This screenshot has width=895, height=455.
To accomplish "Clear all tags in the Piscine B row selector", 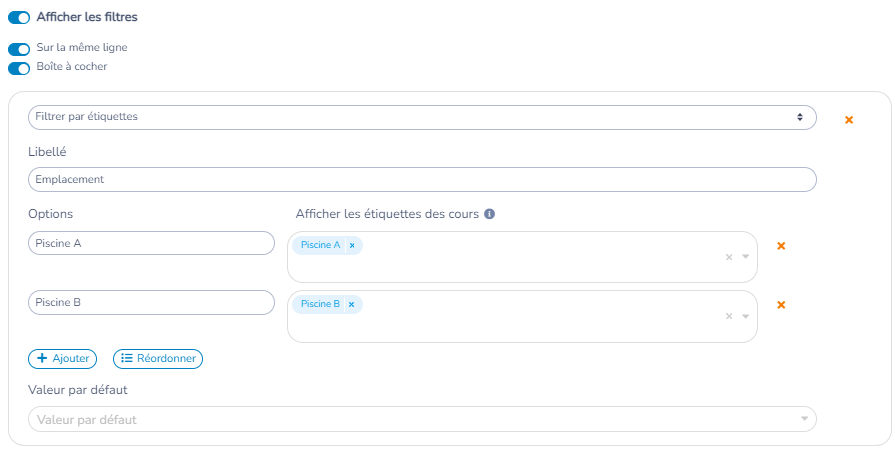I will point(729,316).
